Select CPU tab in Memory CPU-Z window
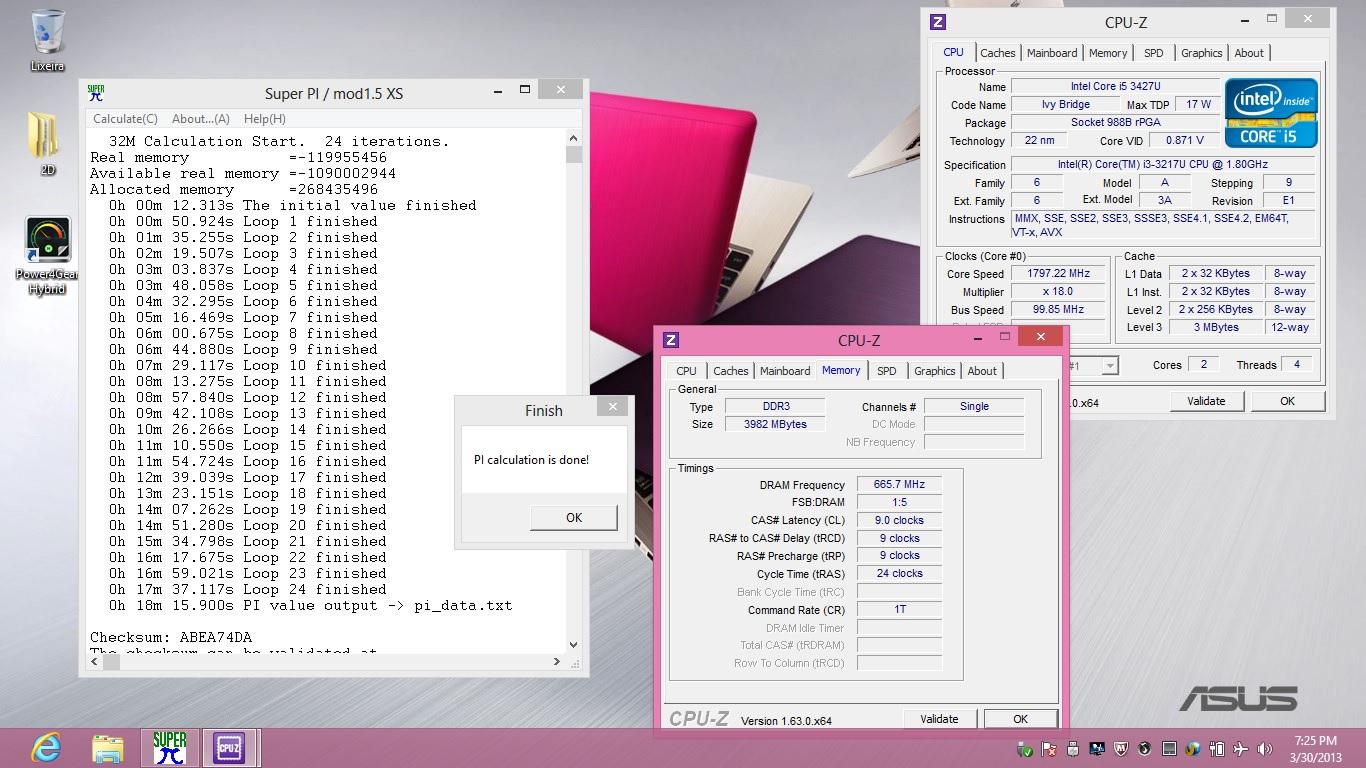The image size is (1366, 768). pyautogui.click(x=687, y=371)
